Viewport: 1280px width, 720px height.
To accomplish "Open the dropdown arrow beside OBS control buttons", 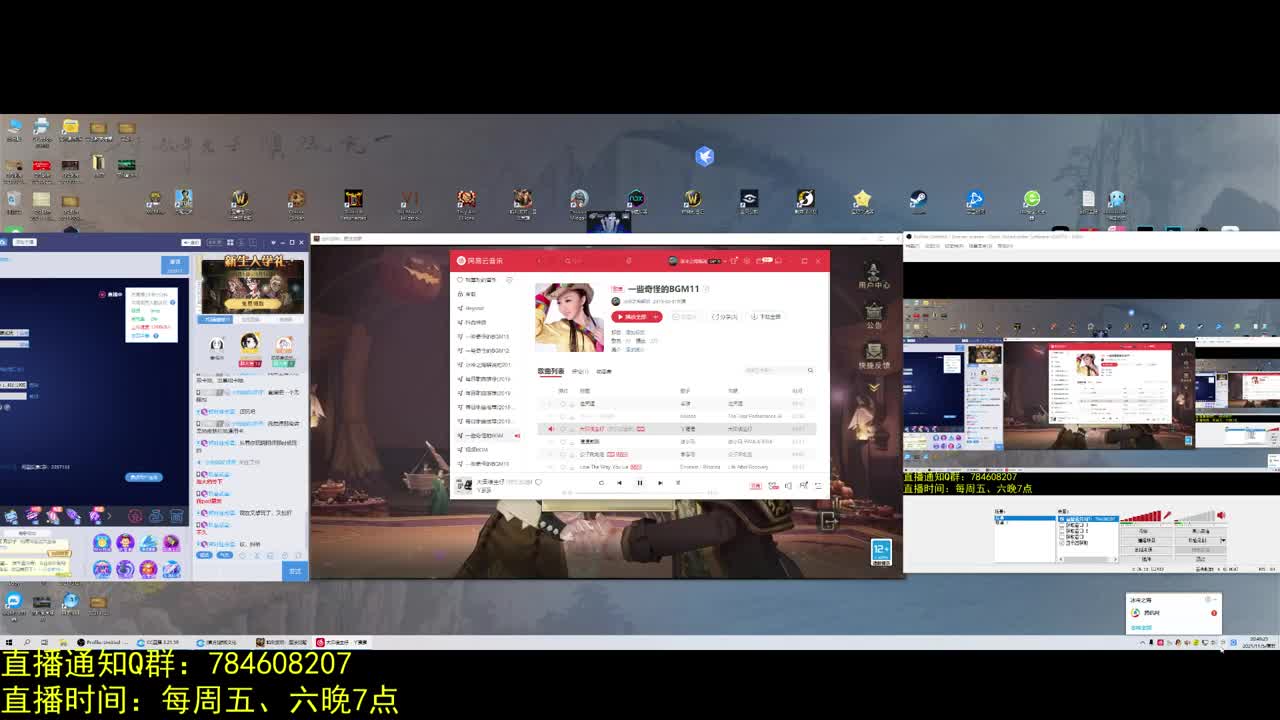I will pos(1222,540).
